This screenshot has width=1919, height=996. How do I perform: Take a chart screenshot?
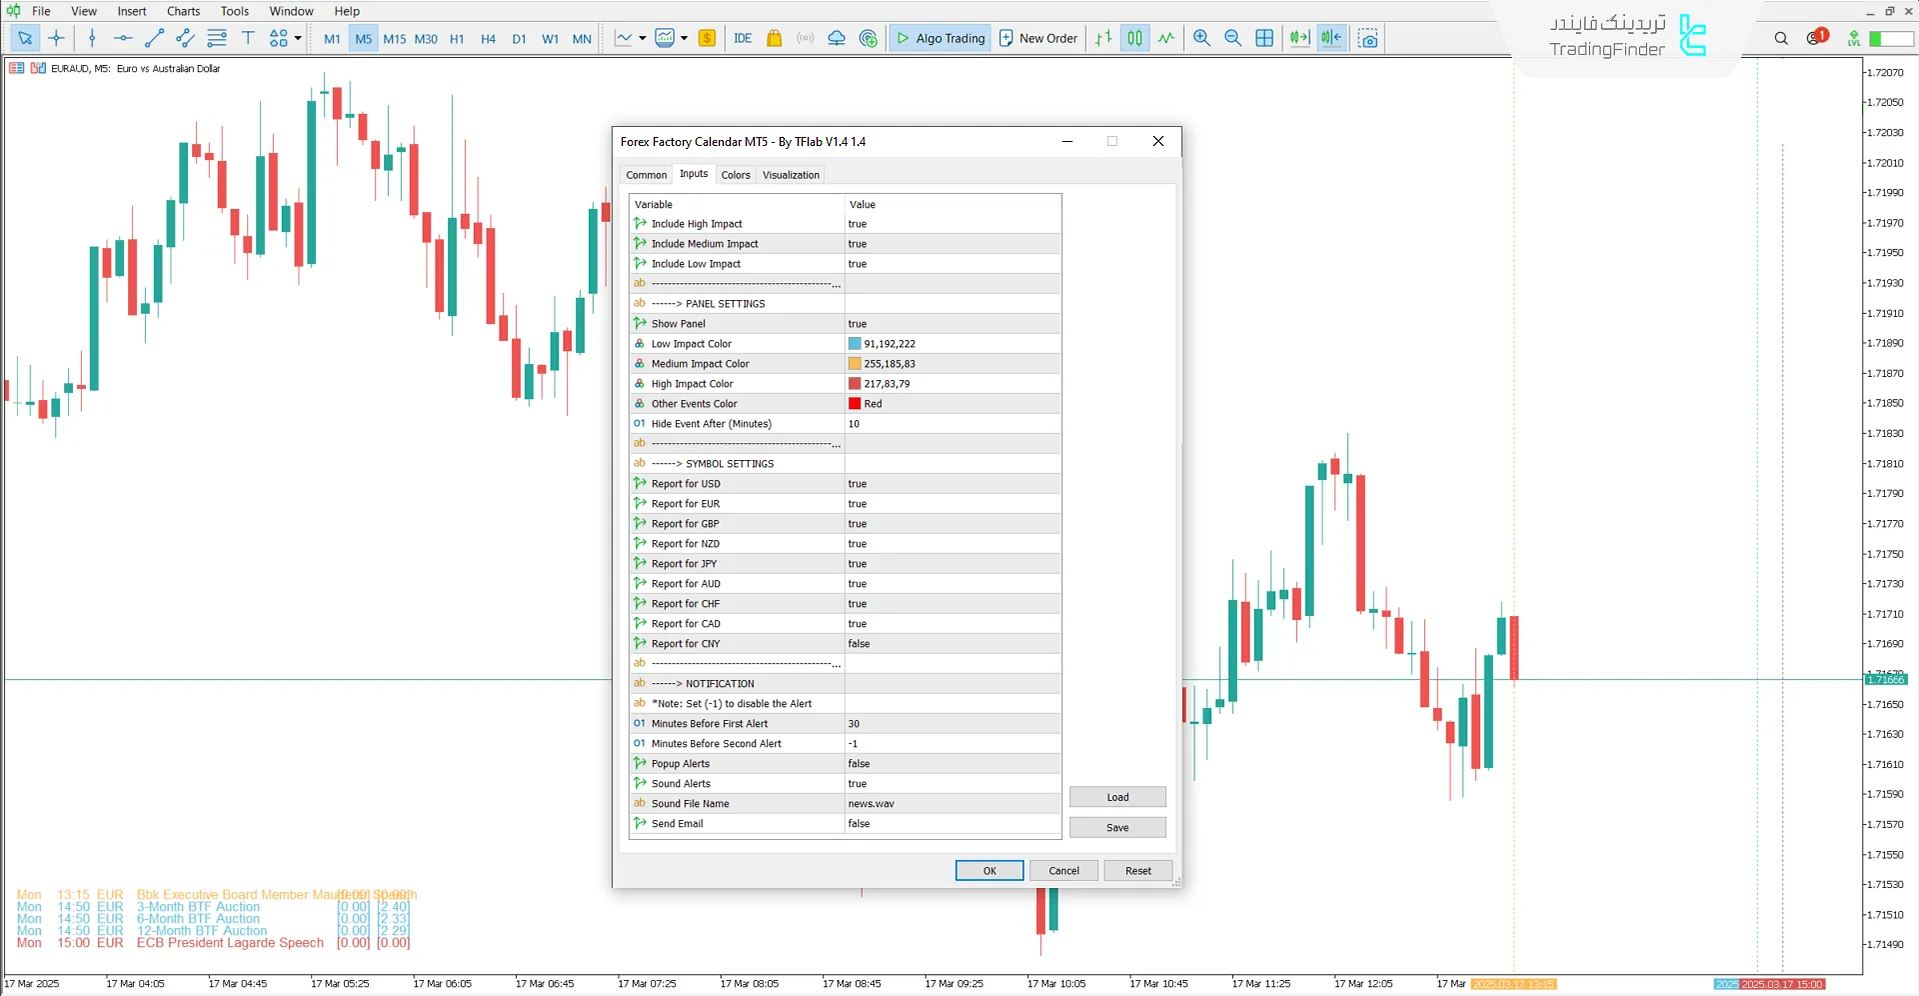click(1368, 38)
